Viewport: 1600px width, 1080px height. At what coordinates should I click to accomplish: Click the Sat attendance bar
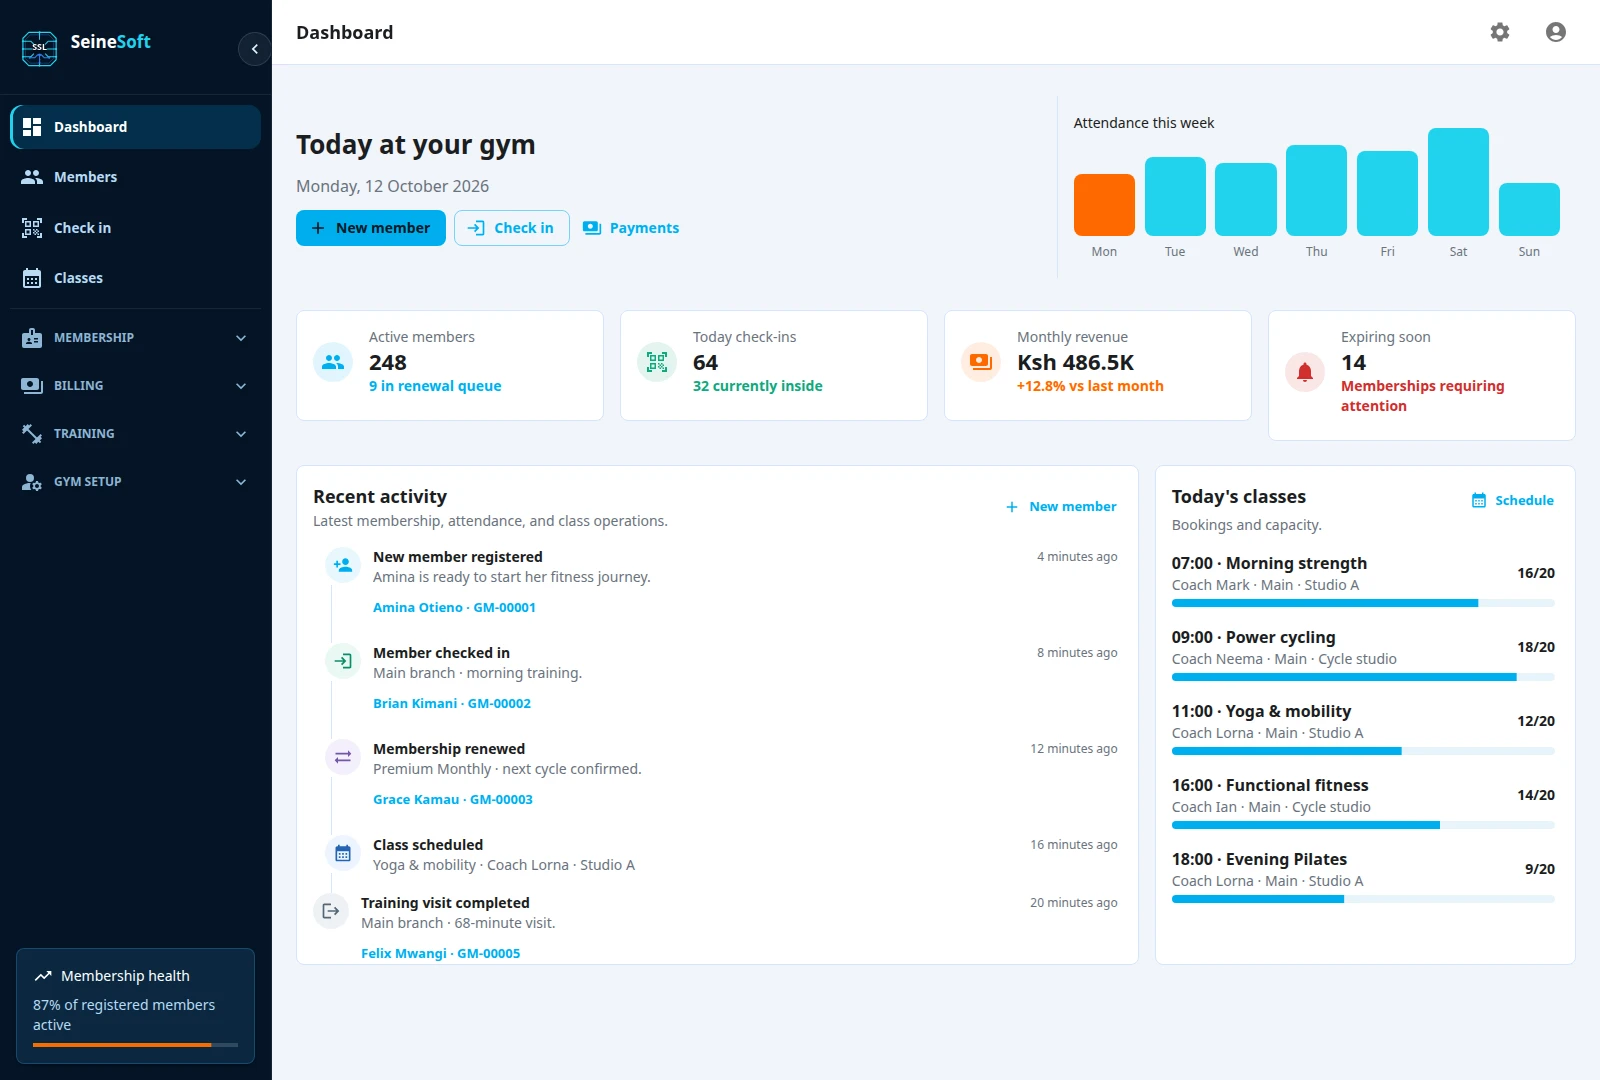click(x=1458, y=182)
